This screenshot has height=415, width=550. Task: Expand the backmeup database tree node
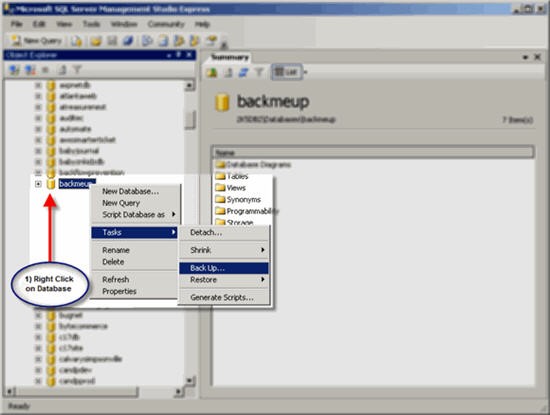tap(38, 184)
